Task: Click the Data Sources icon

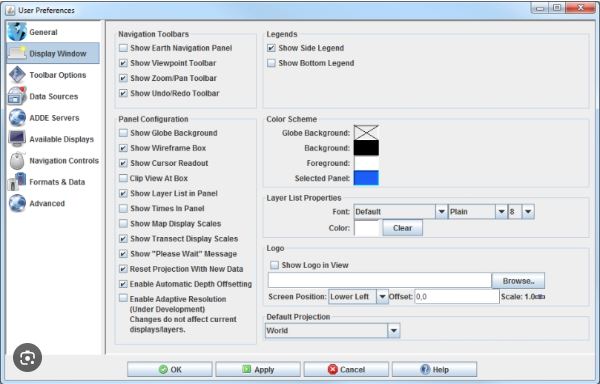Action: (17, 96)
